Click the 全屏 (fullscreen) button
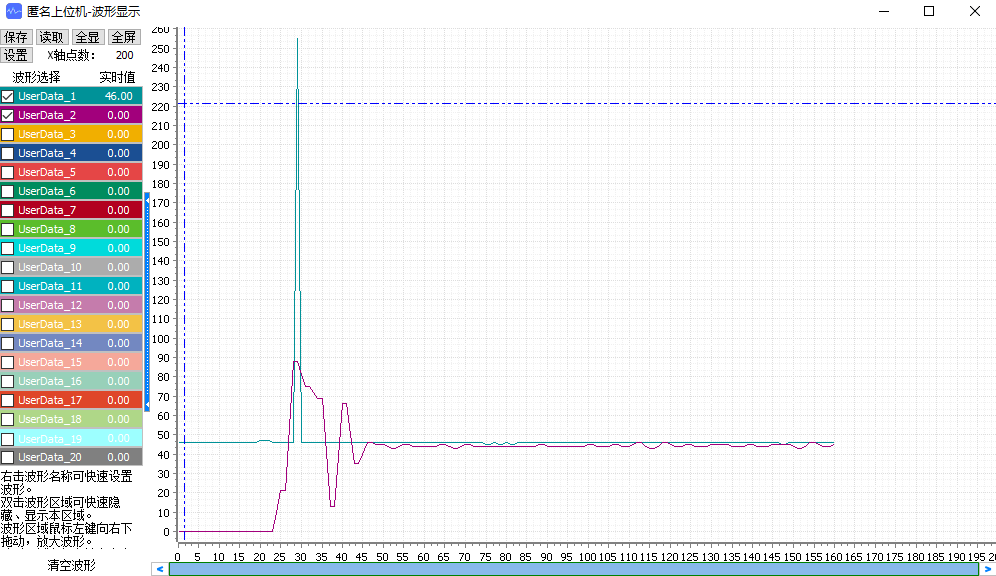The width and height of the screenshot is (996, 576). [124, 37]
